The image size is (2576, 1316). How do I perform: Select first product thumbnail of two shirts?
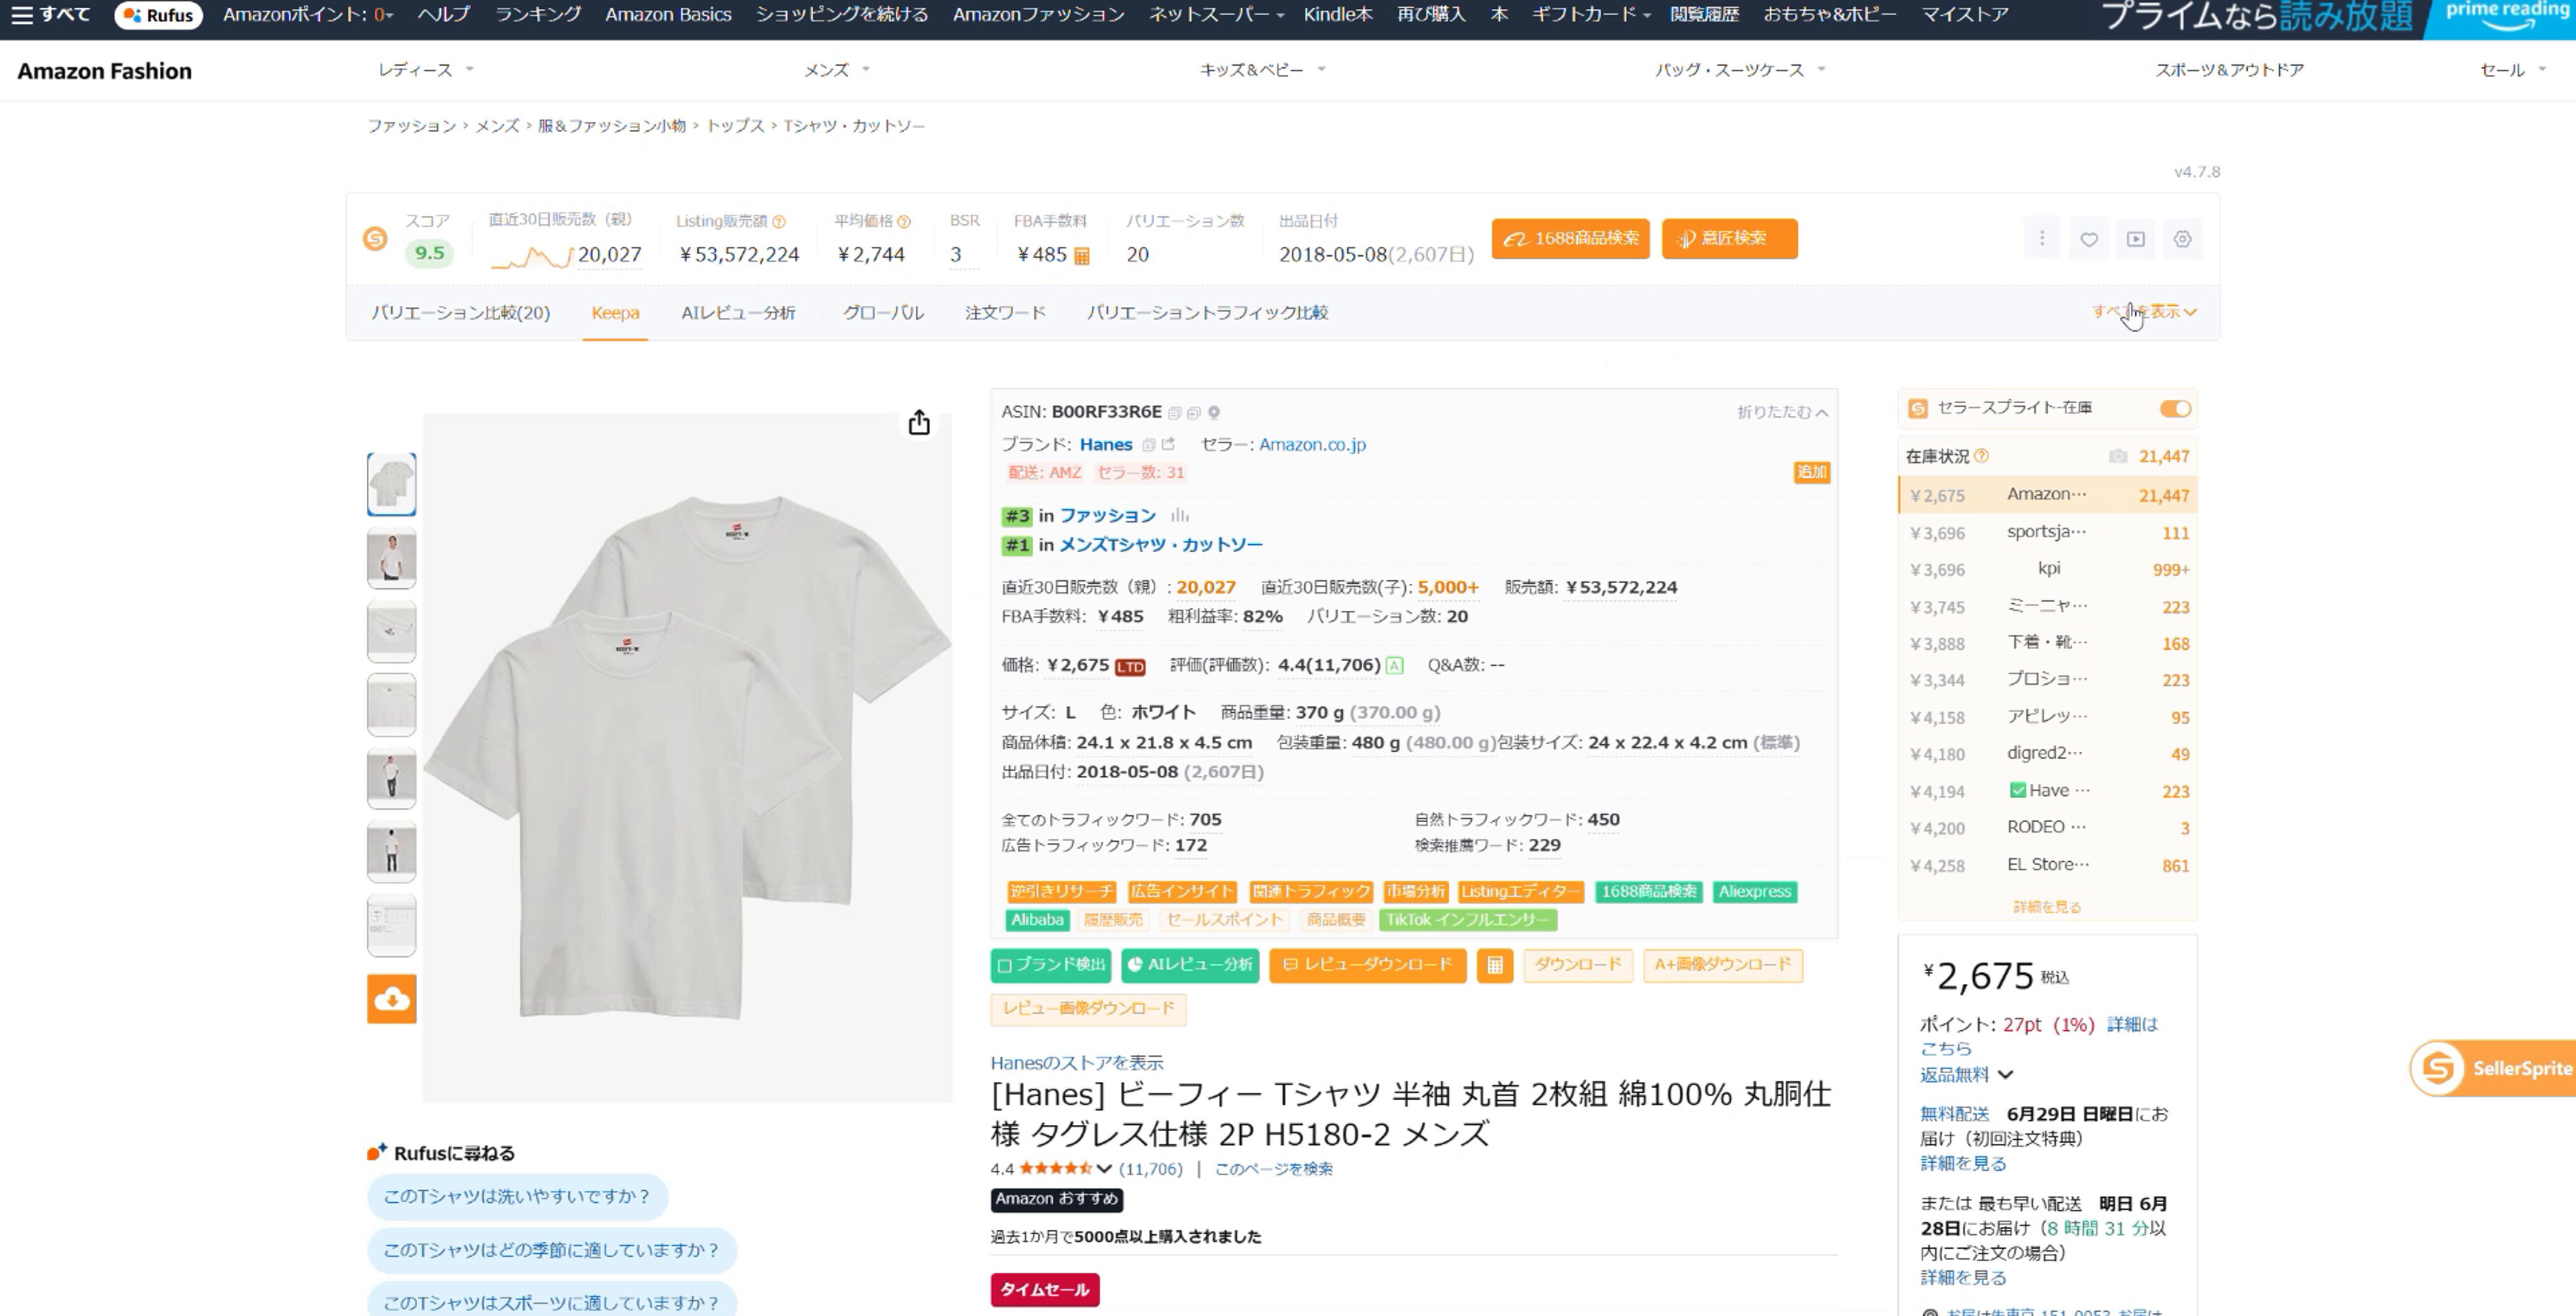tap(392, 485)
